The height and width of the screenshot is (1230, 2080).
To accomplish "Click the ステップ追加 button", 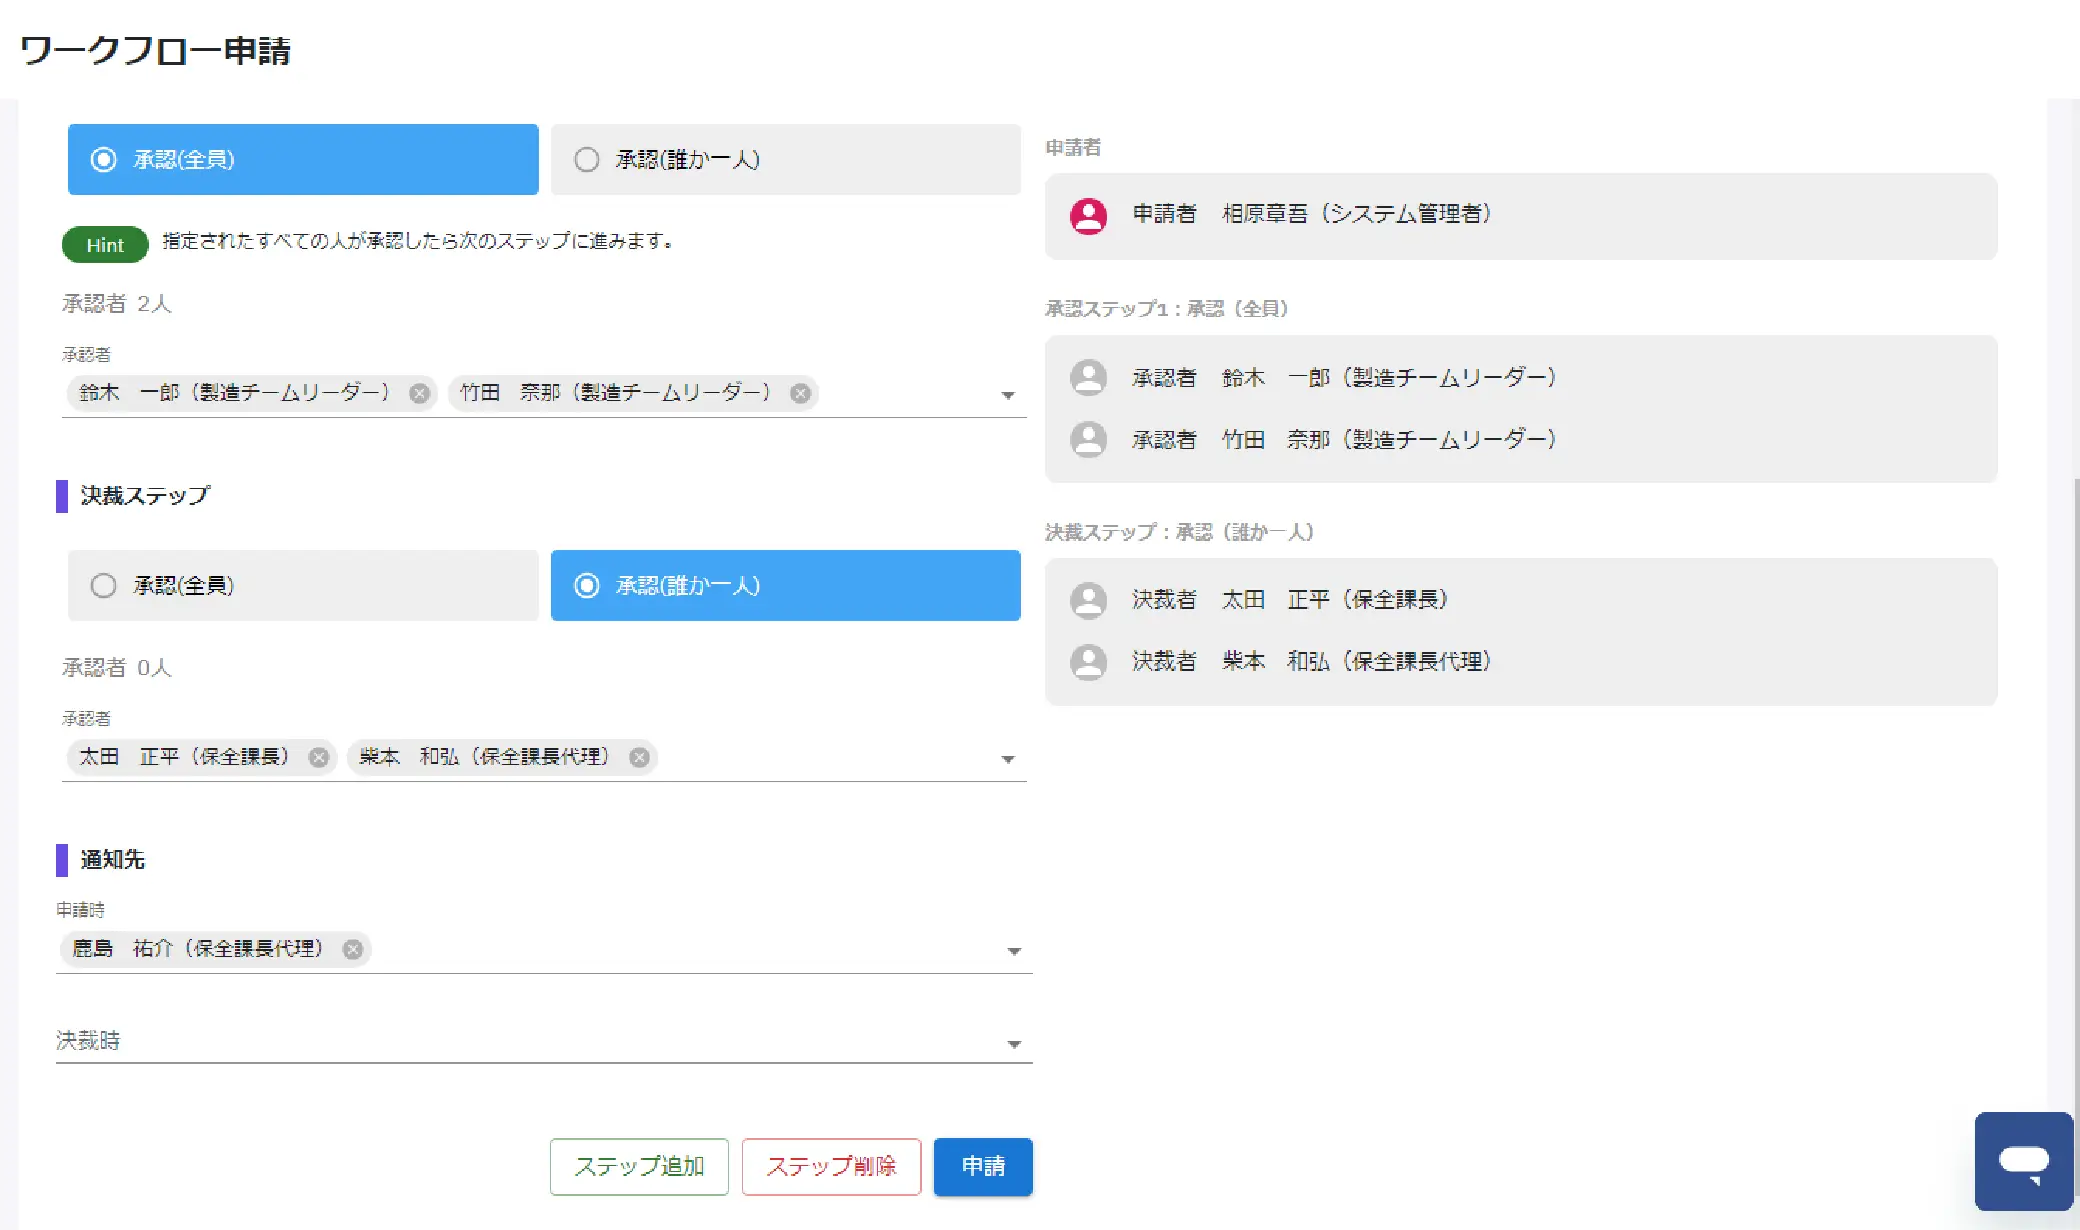I will (x=639, y=1167).
